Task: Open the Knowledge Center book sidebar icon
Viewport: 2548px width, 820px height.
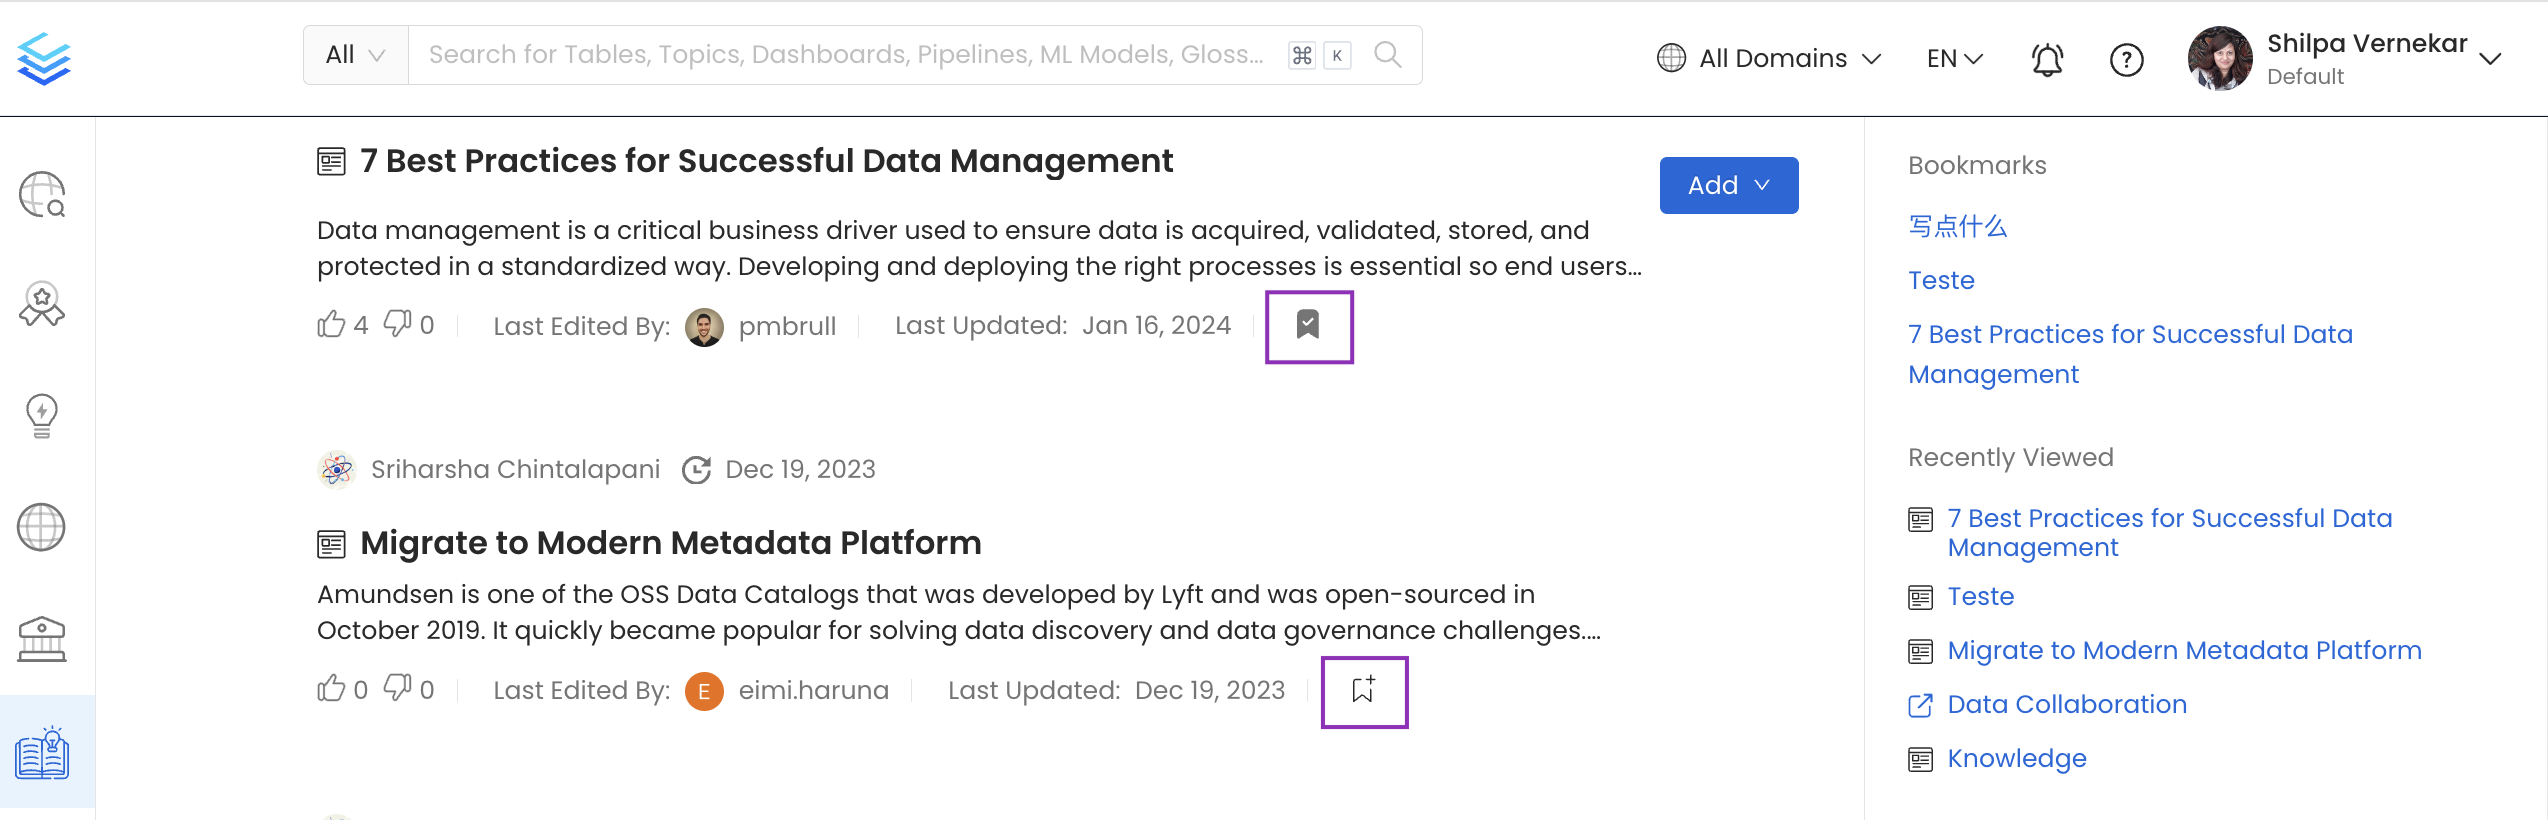Action: (x=42, y=754)
